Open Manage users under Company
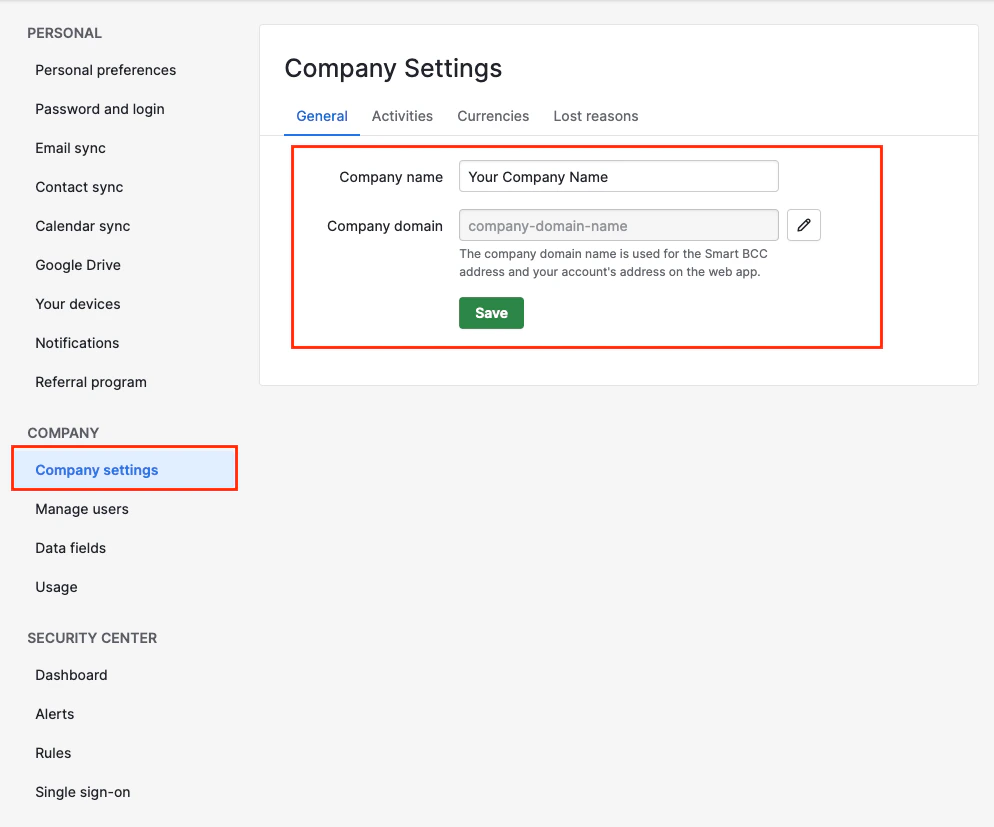 (82, 509)
